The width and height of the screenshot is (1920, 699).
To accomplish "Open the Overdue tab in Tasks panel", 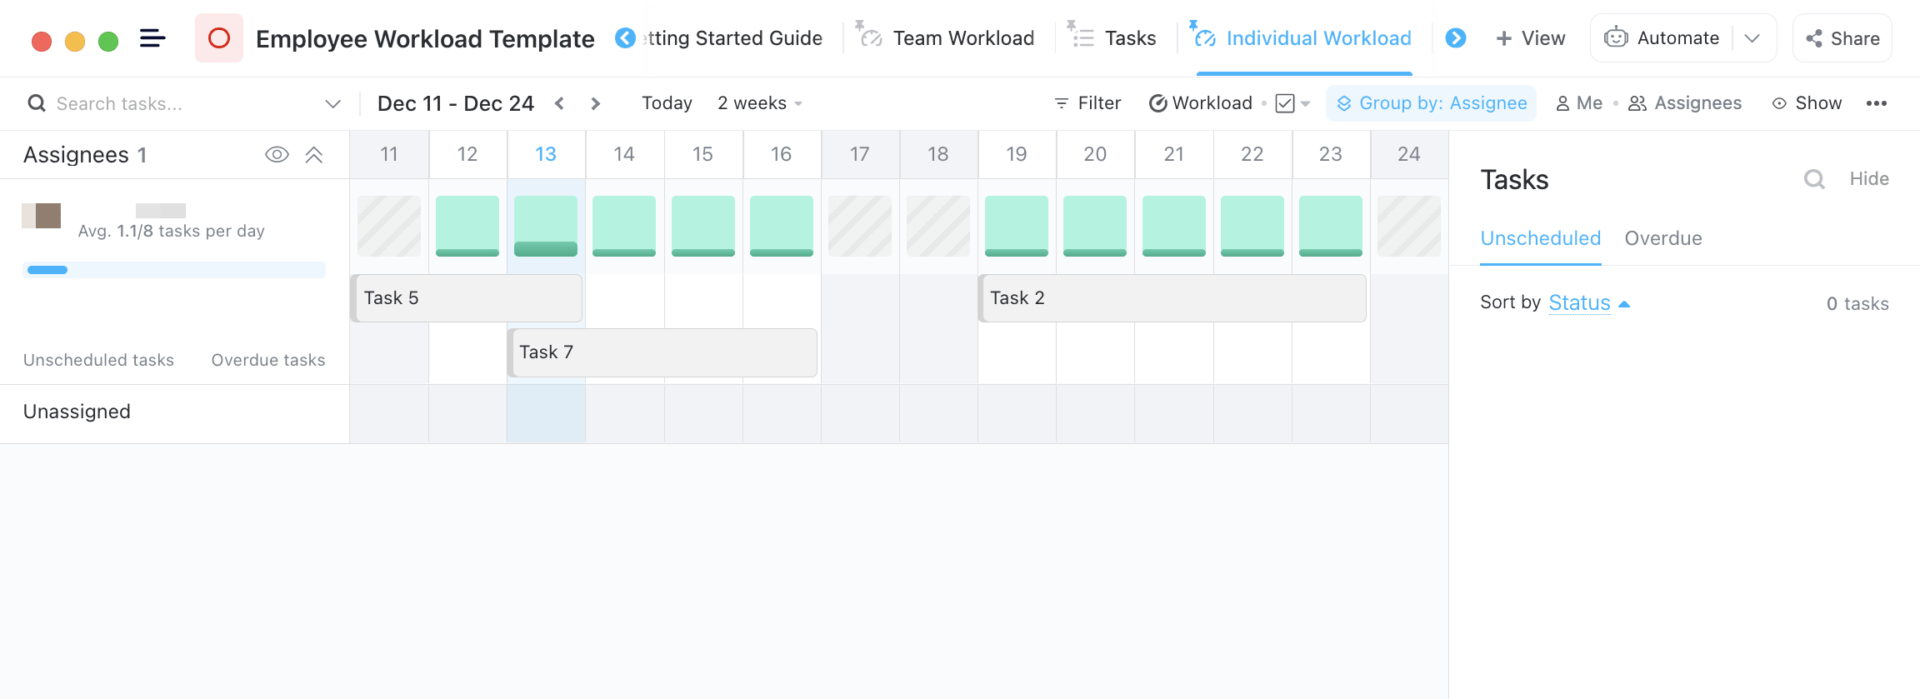I will pos(1662,238).
